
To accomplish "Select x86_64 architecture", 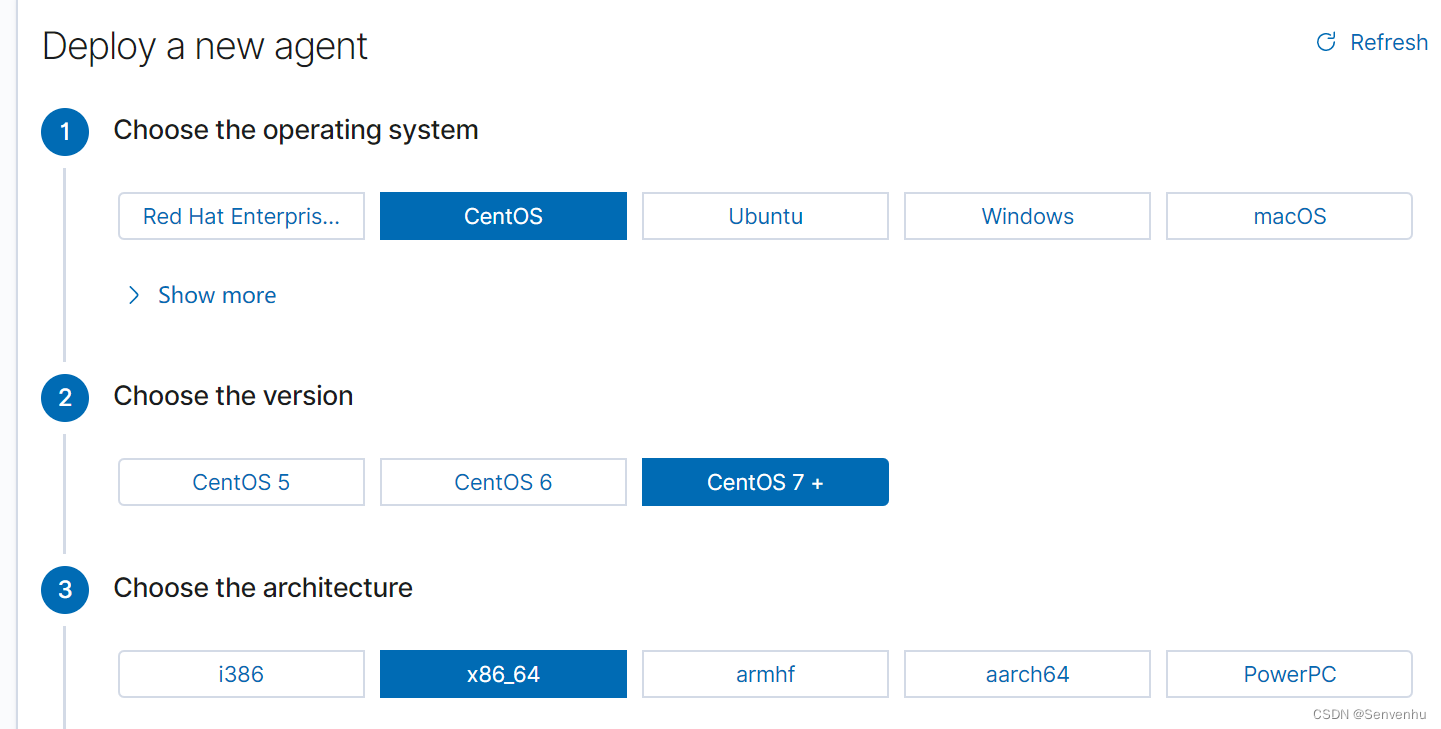I will 503,674.
